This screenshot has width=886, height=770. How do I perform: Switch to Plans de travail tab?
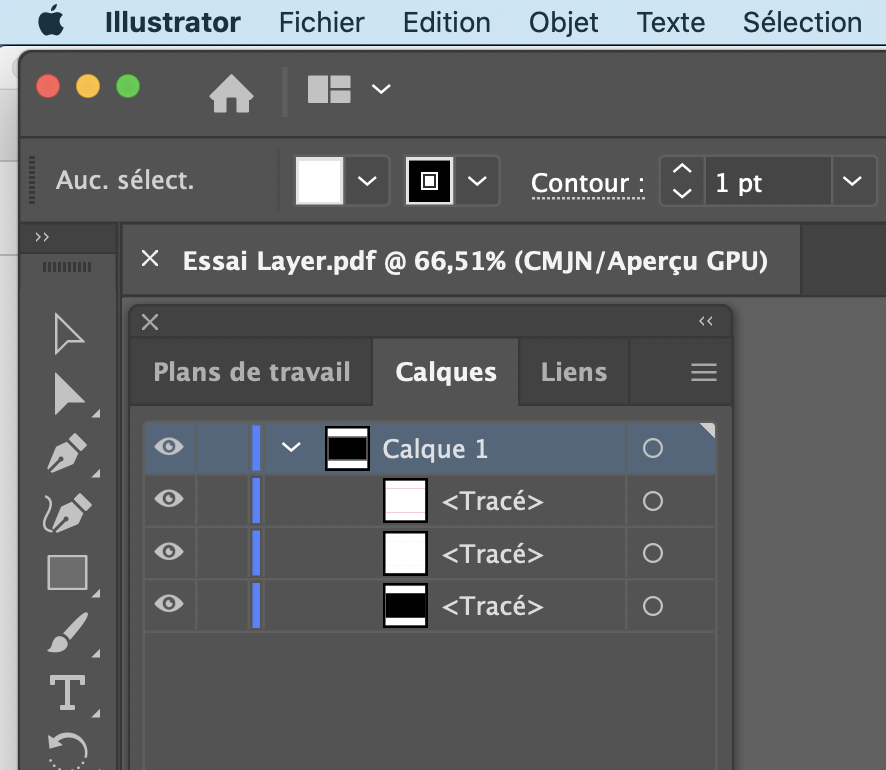click(x=252, y=372)
